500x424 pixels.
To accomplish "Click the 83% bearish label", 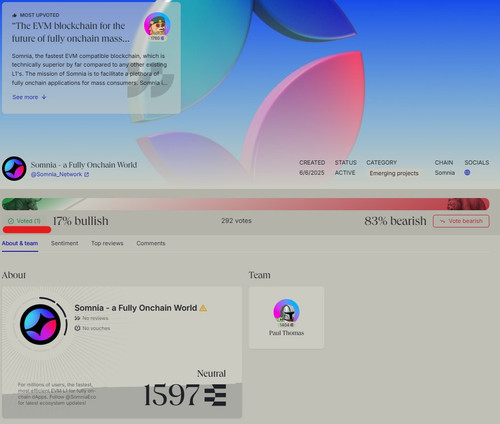I will pos(395,221).
